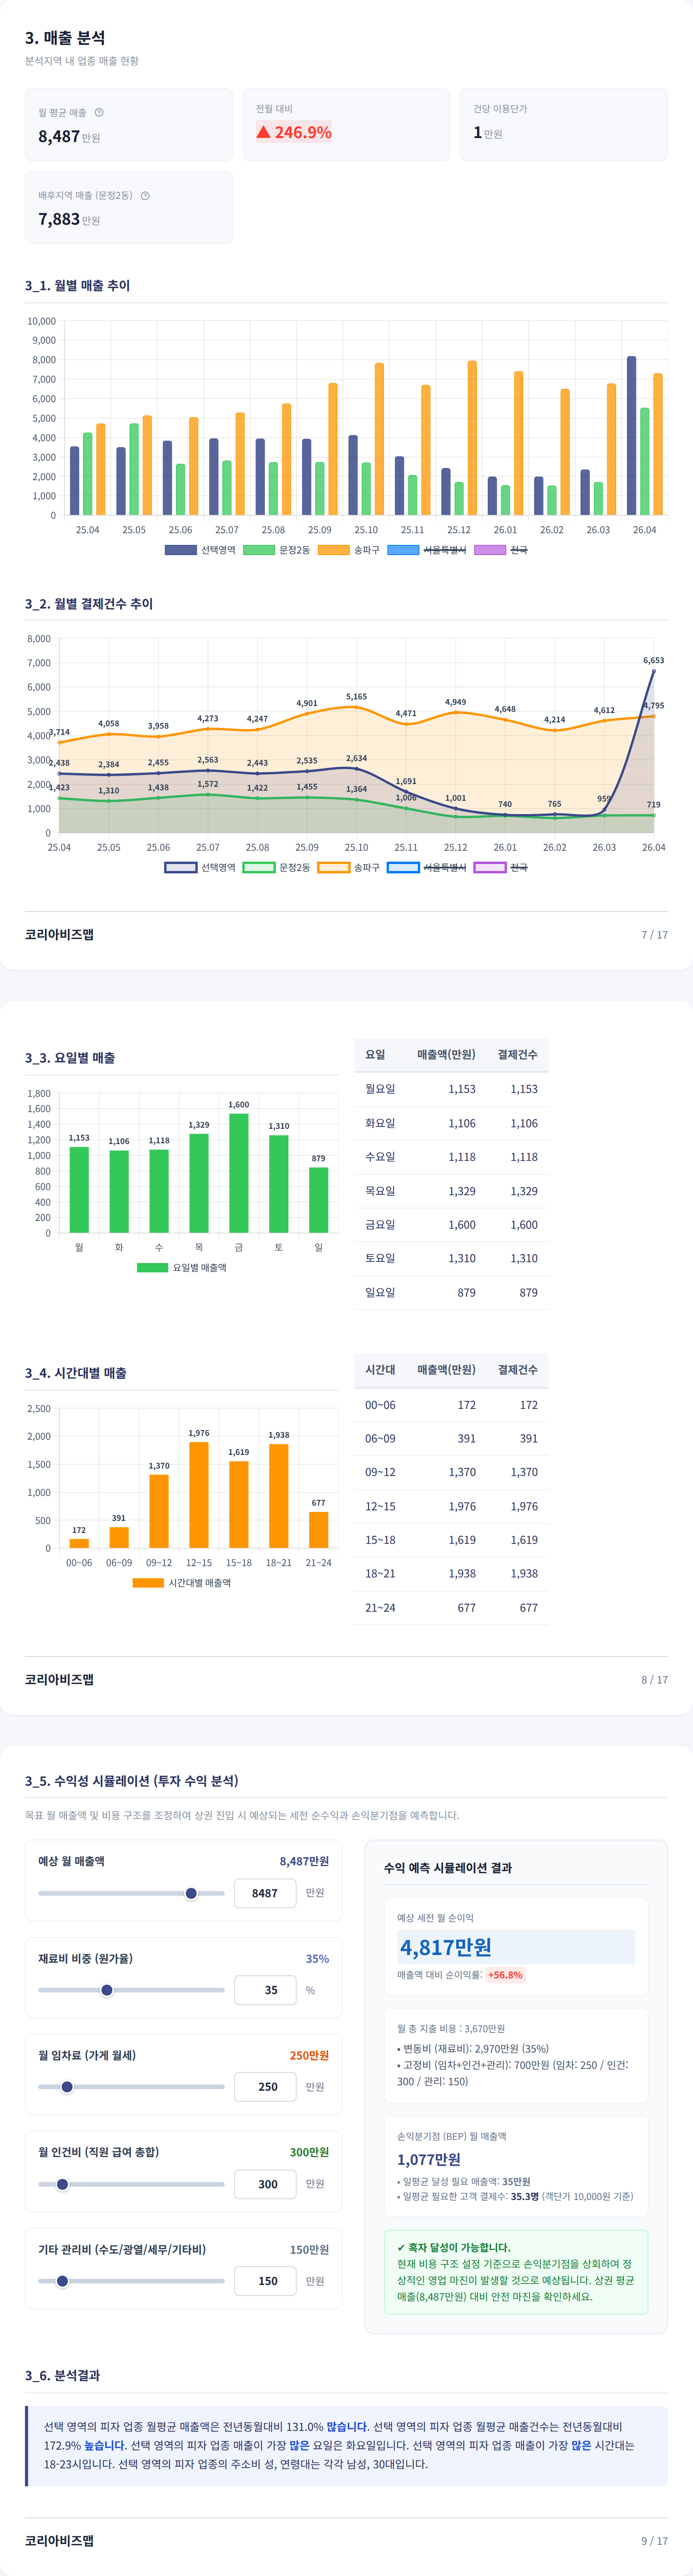Toggle 요일별 매출액 legend item
693x2576 pixels.
182,1267
